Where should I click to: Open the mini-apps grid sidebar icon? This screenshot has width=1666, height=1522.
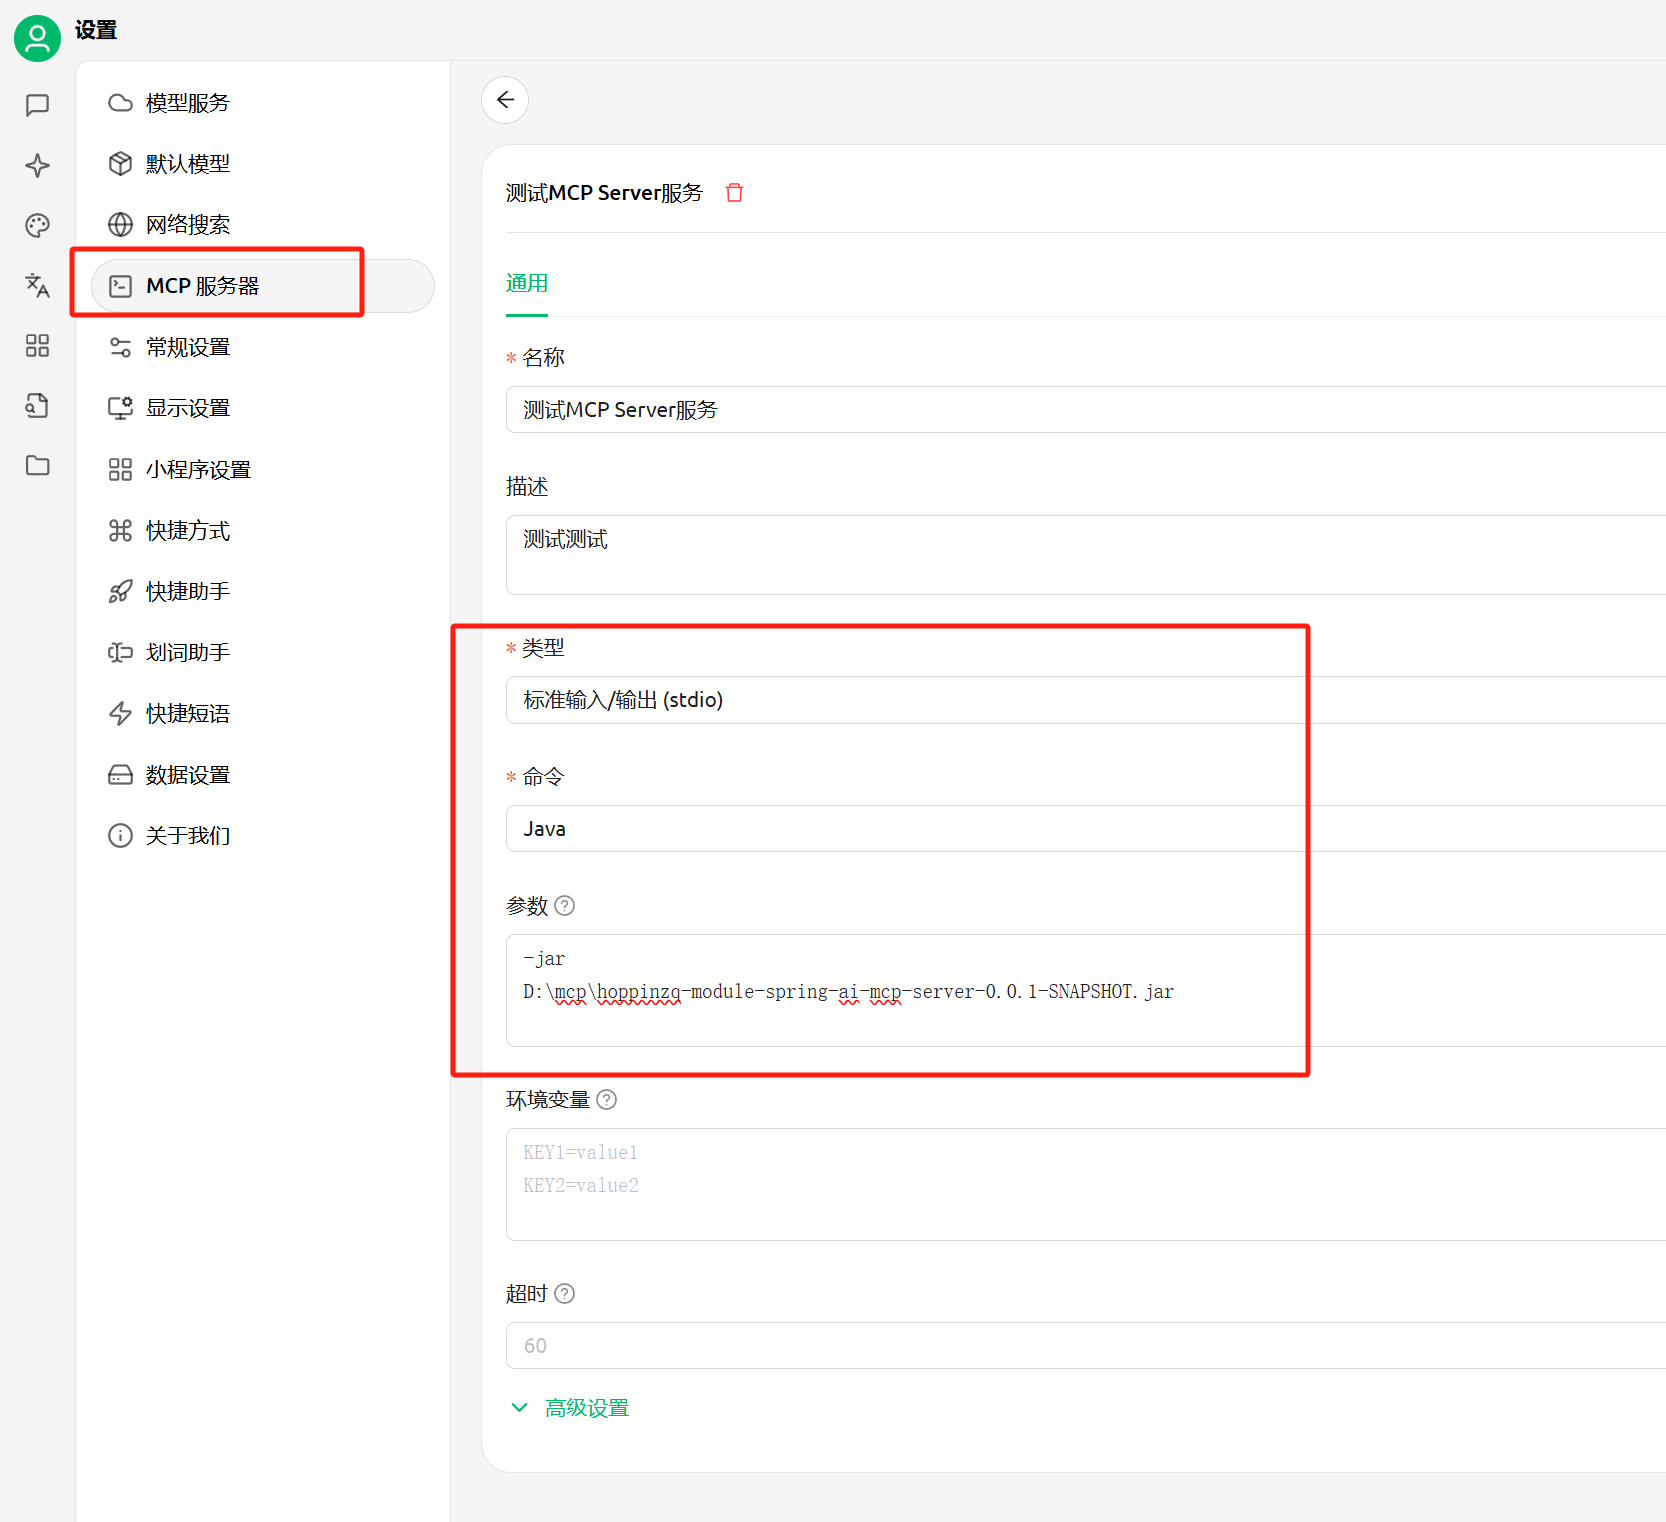point(37,345)
